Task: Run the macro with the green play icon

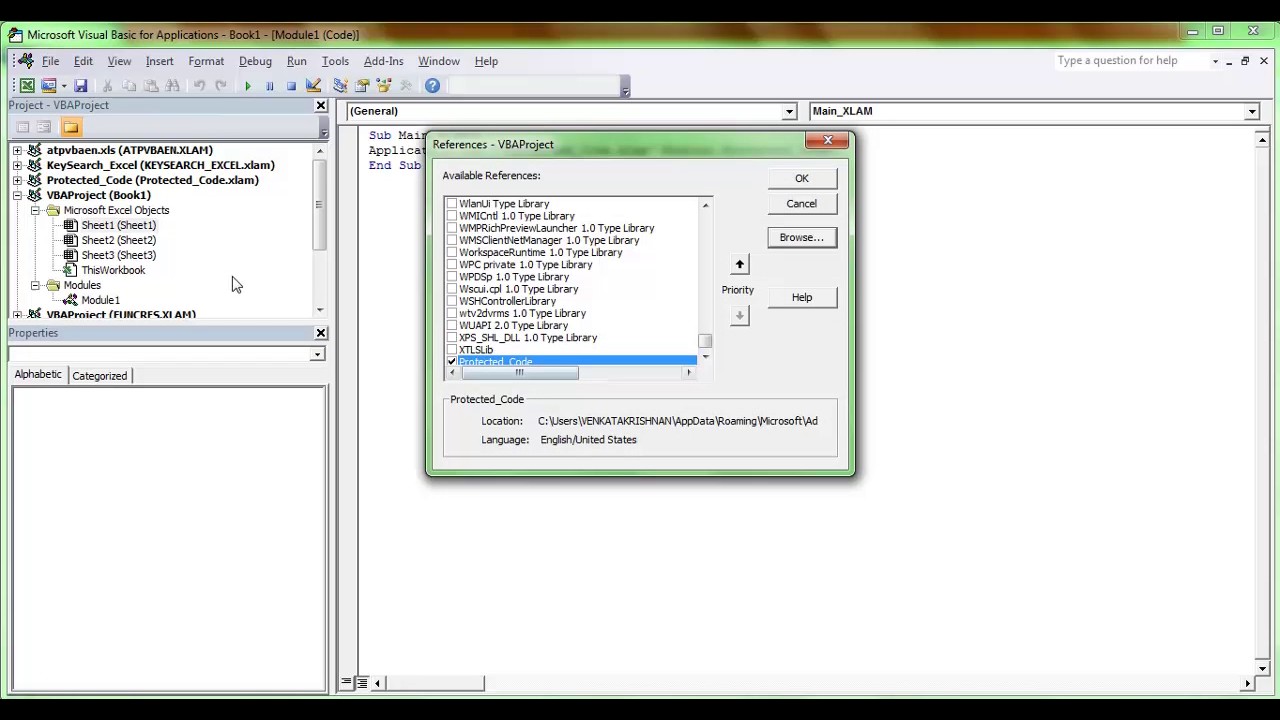Action: [248, 86]
